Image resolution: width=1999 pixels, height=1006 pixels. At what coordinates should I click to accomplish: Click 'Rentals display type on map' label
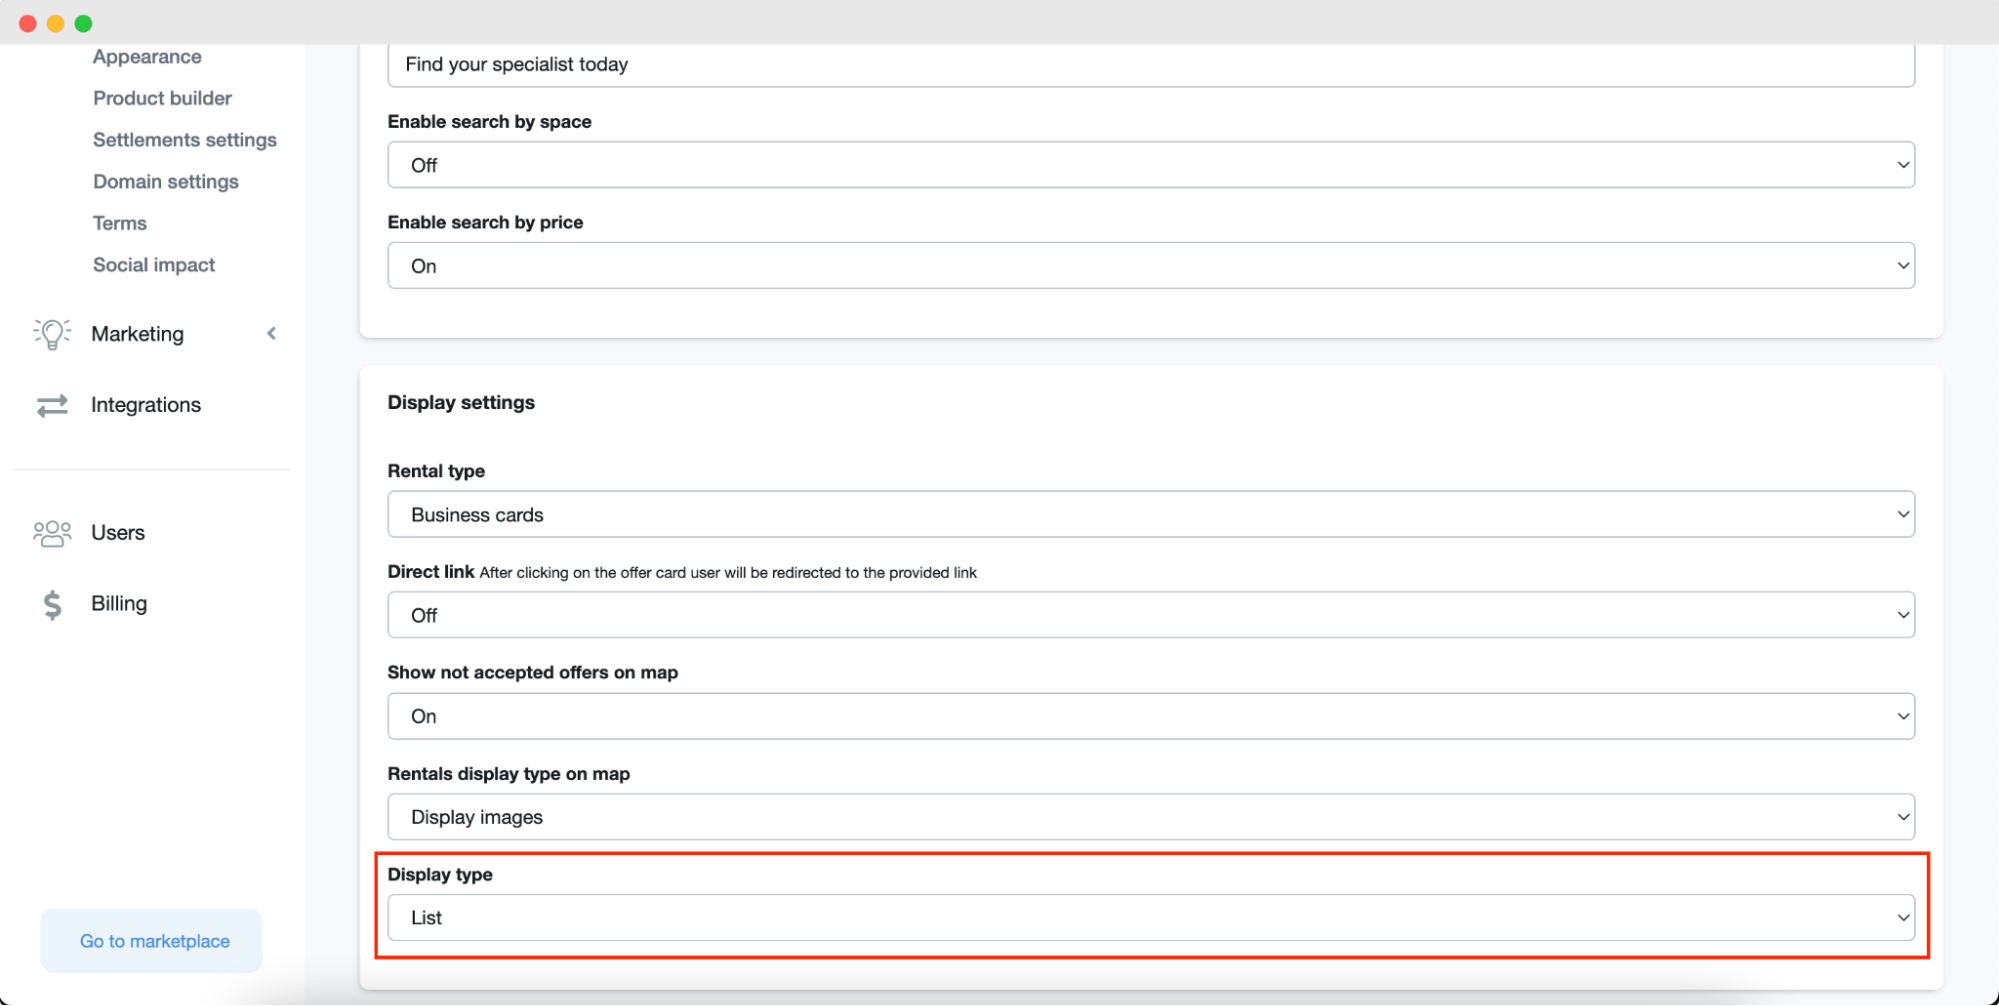coord(509,774)
